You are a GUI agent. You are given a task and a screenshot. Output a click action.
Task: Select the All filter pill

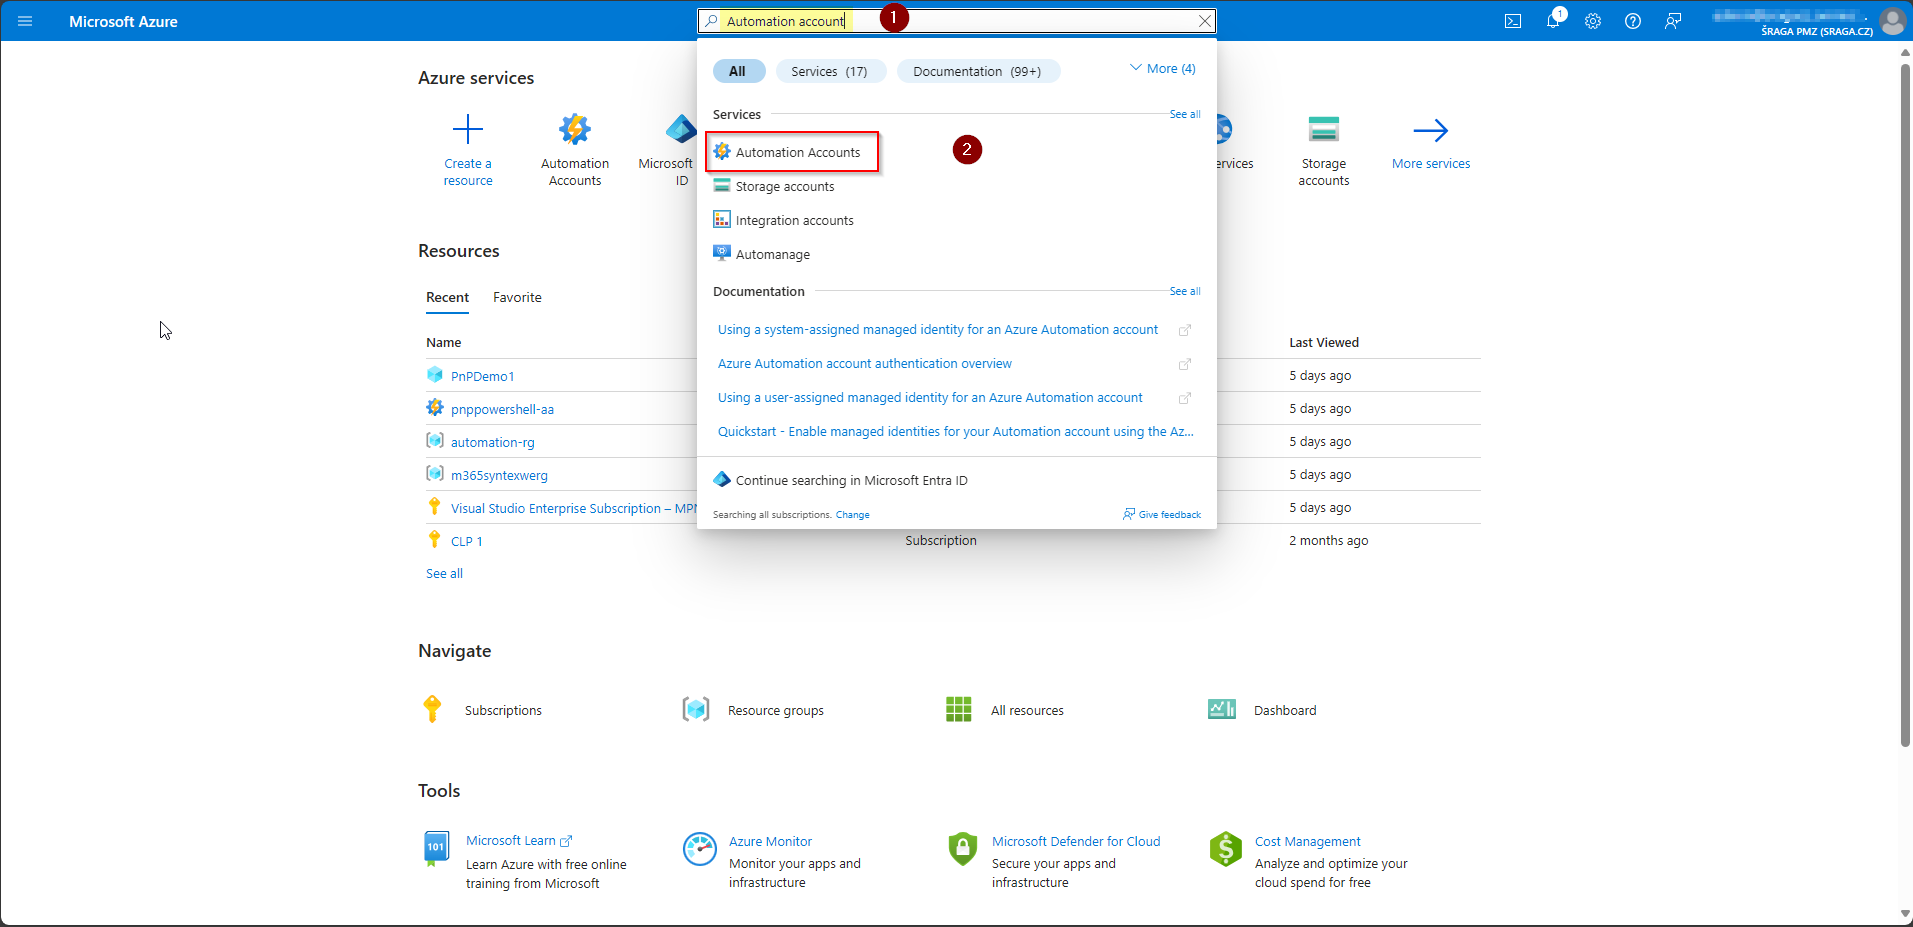pos(738,71)
